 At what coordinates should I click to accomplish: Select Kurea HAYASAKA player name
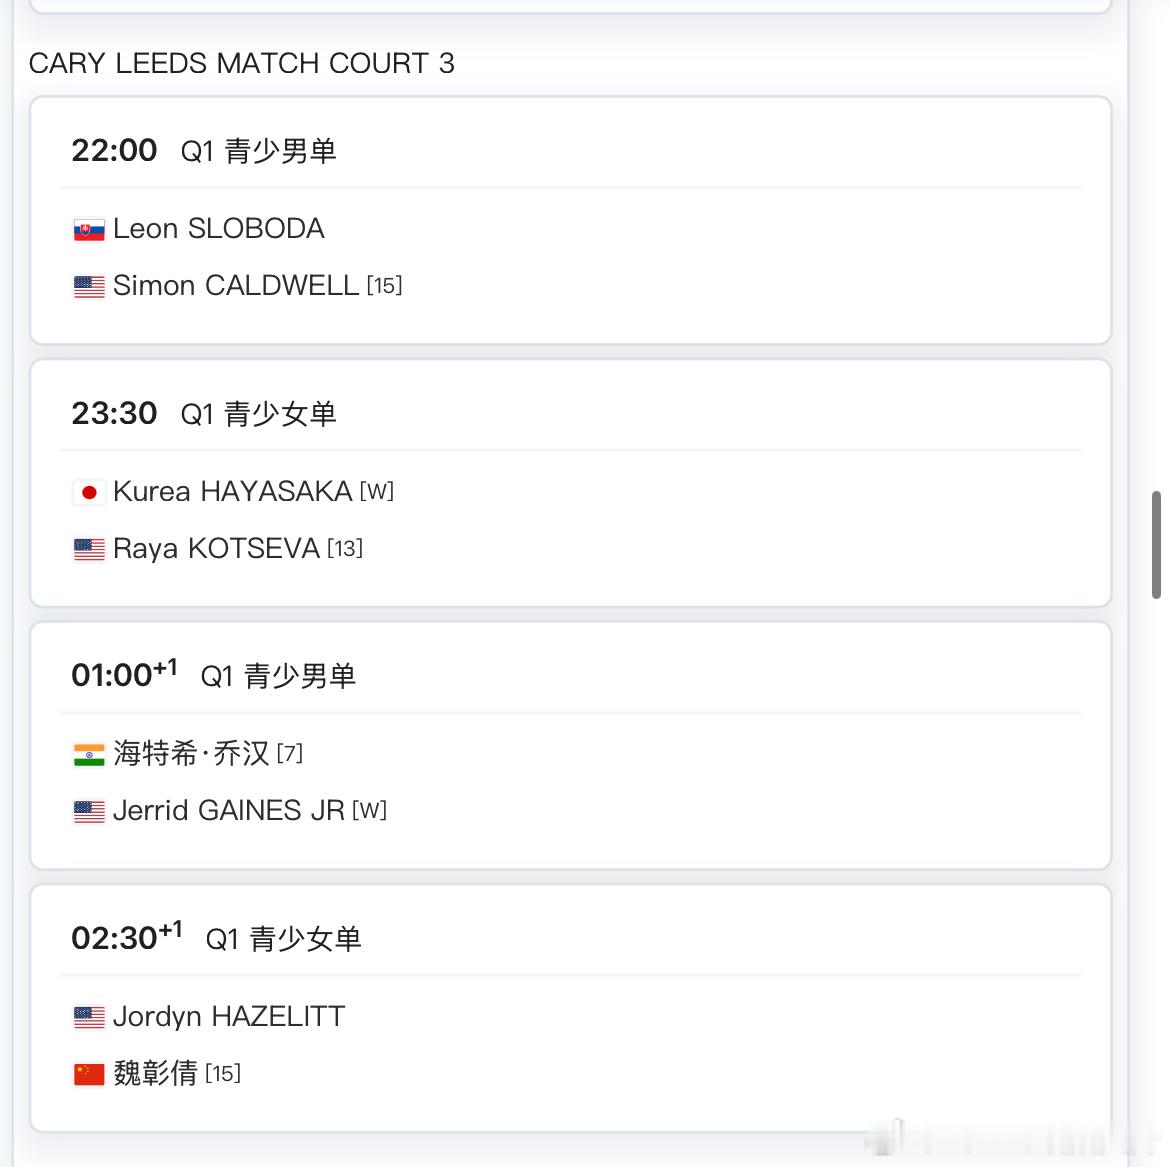pyautogui.click(x=232, y=491)
